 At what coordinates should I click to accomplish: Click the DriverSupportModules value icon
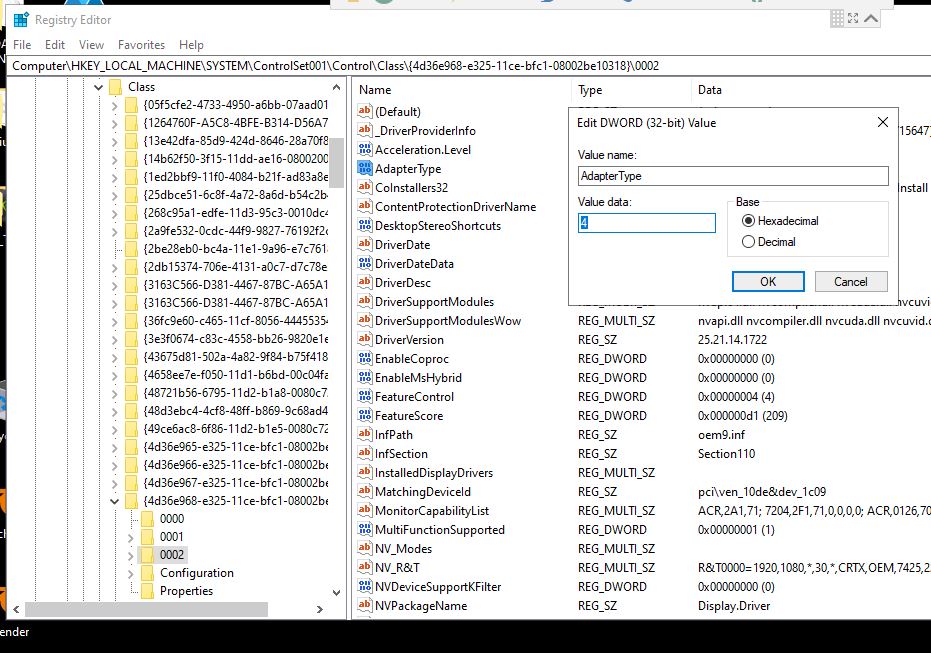point(365,301)
